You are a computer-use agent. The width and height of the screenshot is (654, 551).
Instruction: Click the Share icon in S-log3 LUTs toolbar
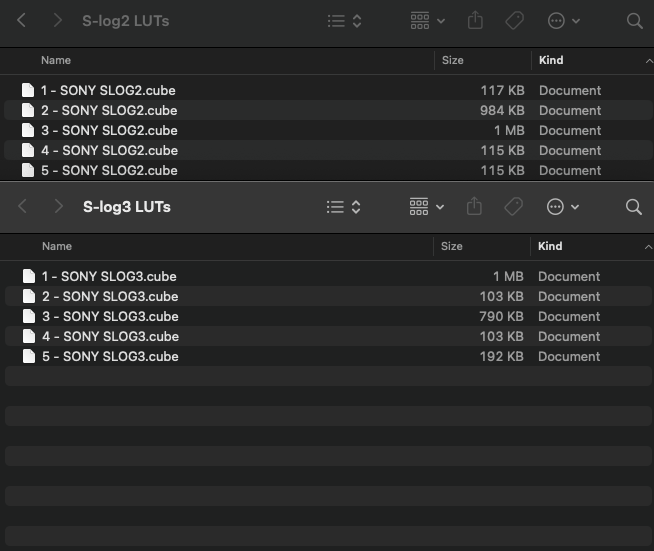tap(475, 207)
